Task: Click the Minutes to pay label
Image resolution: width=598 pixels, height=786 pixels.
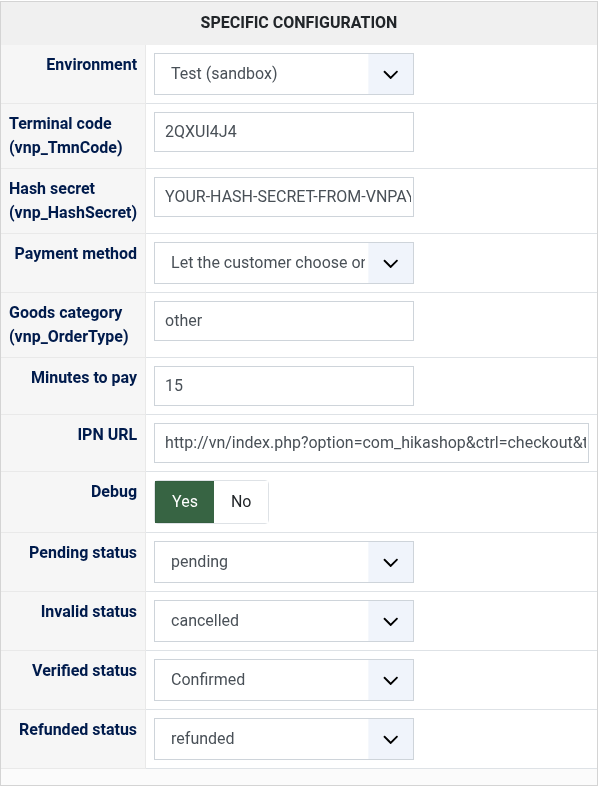Action: click(x=84, y=377)
